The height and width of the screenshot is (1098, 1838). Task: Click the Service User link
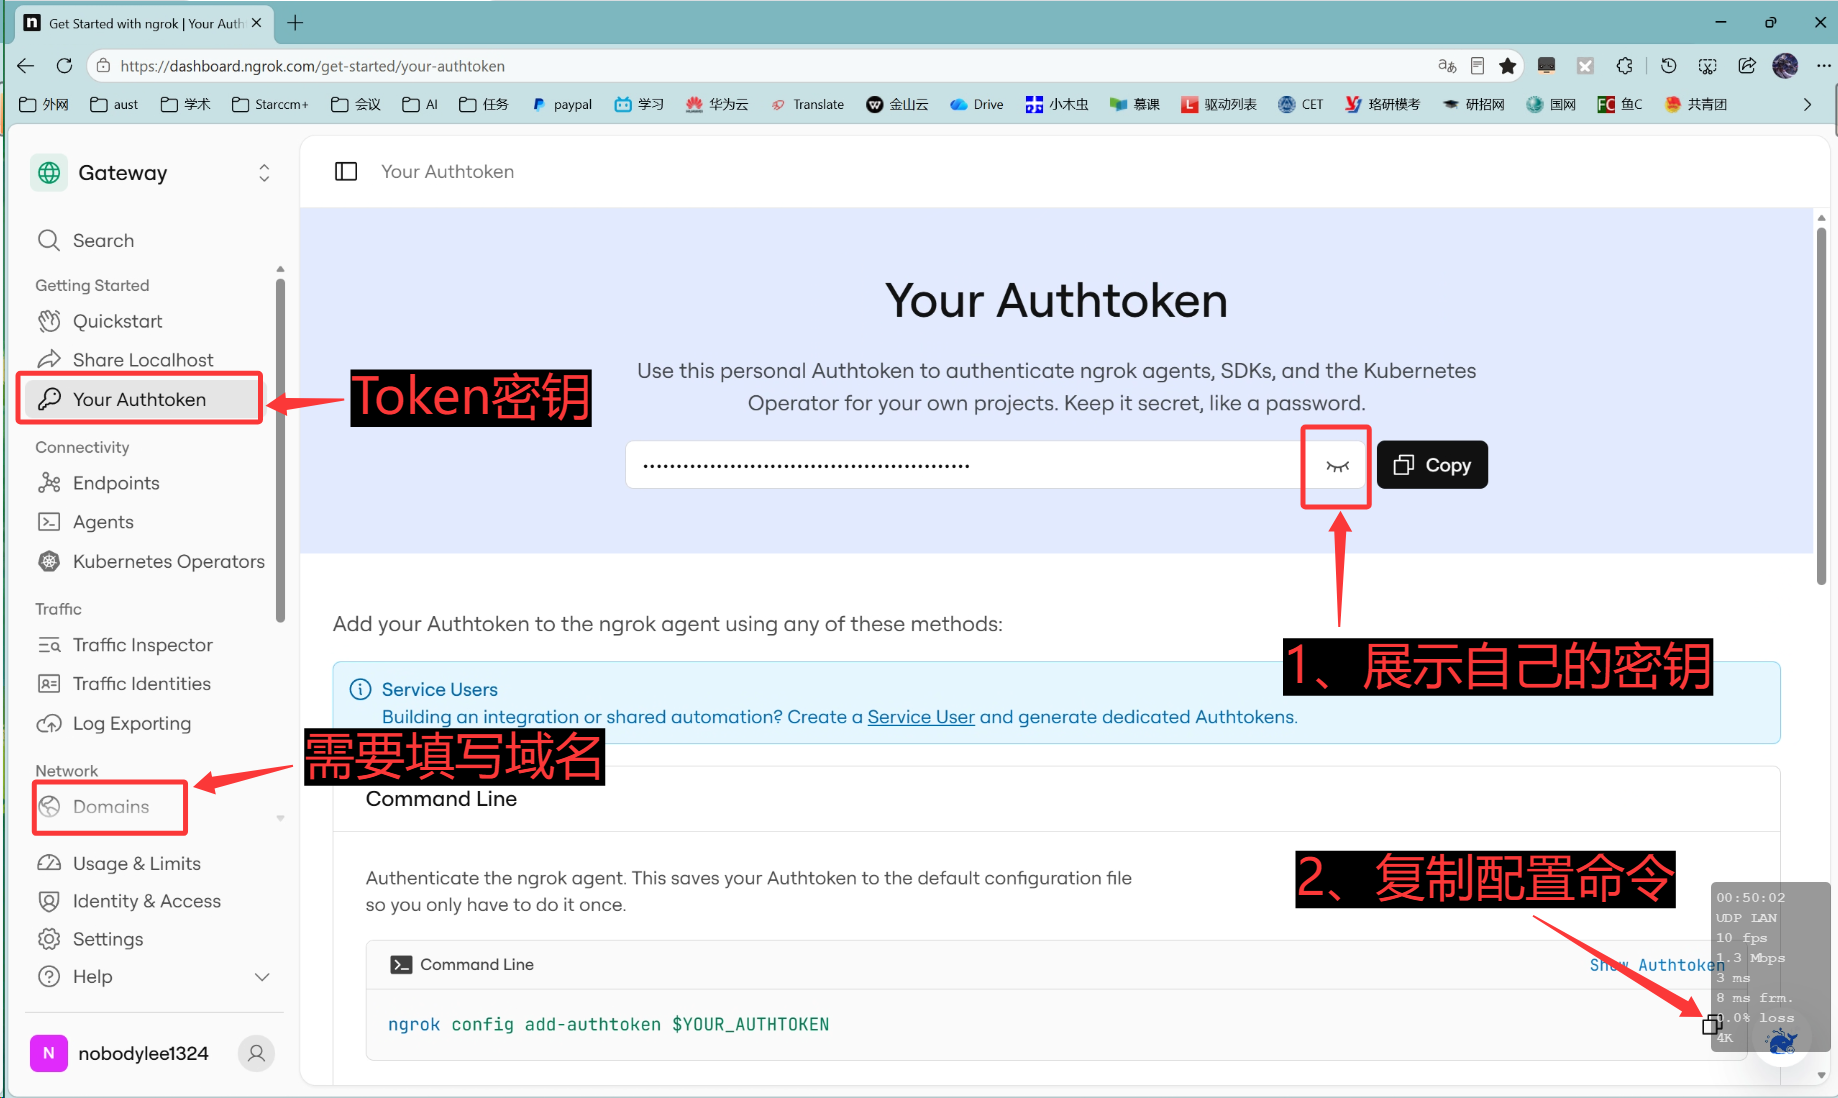coord(921,717)
